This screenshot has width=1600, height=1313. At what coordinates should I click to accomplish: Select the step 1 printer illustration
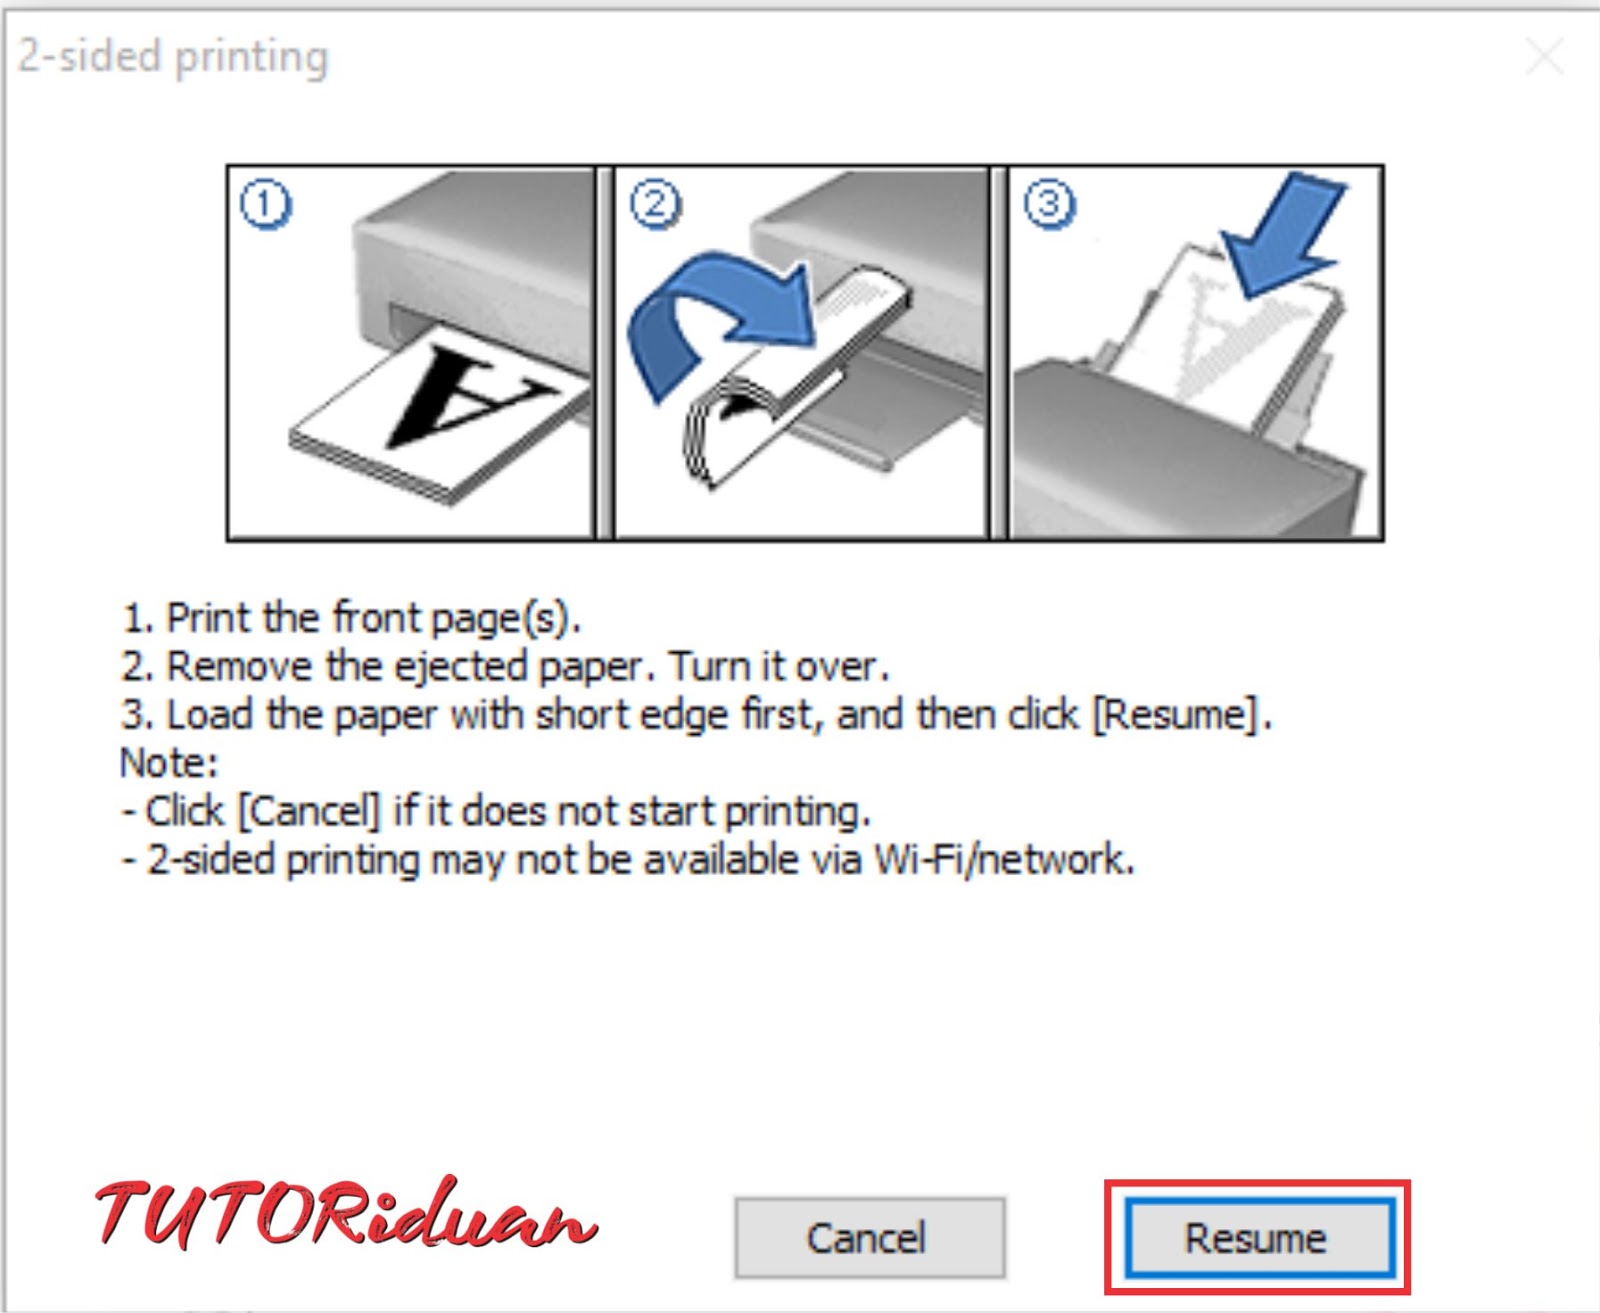[410, 353]
